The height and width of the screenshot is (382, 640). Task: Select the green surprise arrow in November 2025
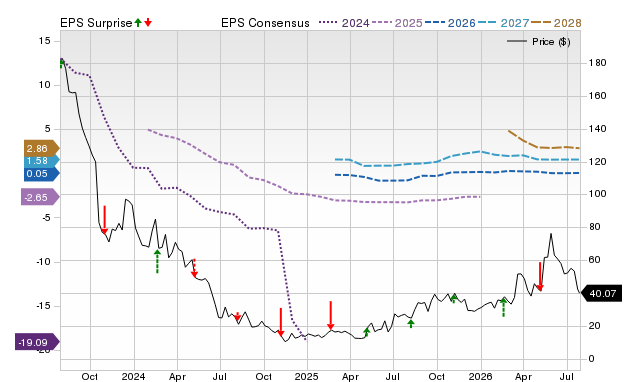coord(454,298)
